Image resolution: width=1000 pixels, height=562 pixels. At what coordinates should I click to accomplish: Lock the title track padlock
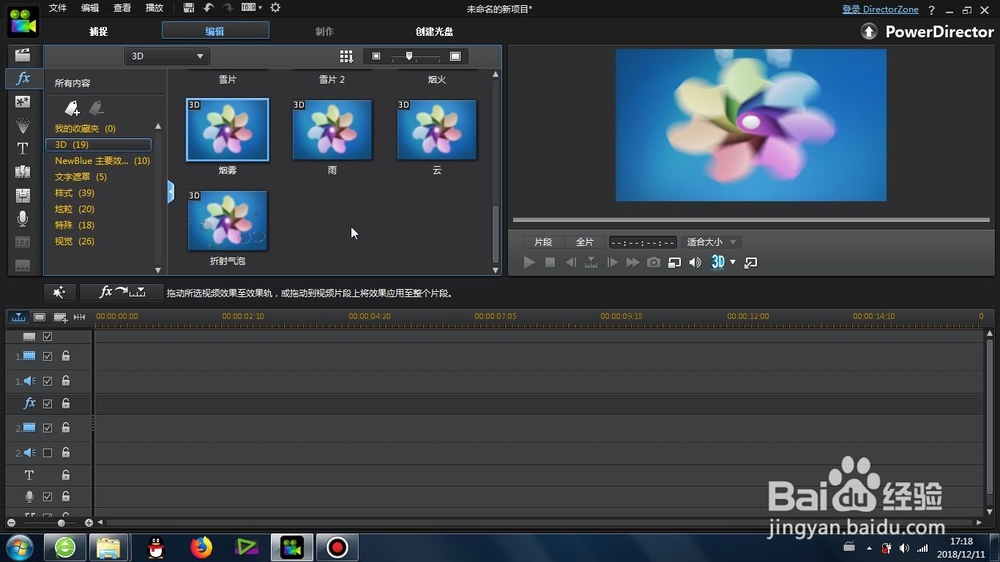(66, 475)
